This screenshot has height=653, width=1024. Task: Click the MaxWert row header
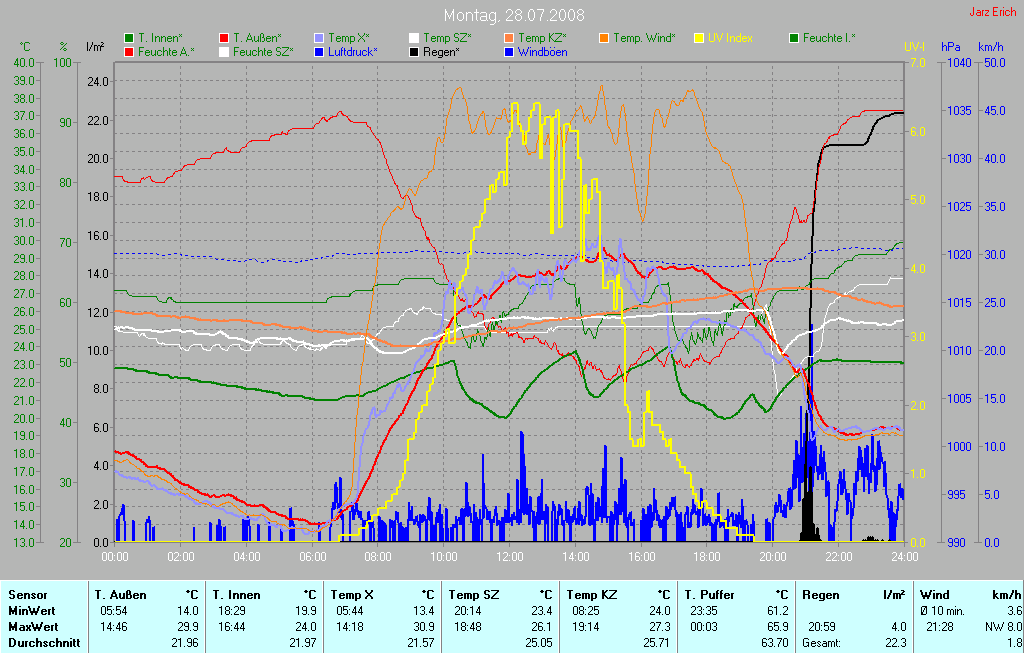33,627
